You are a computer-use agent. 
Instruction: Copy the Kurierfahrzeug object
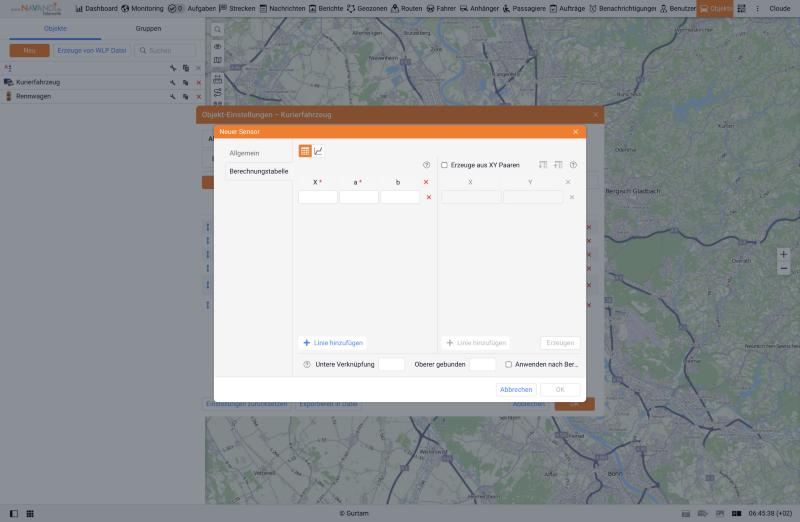point(186,82)
